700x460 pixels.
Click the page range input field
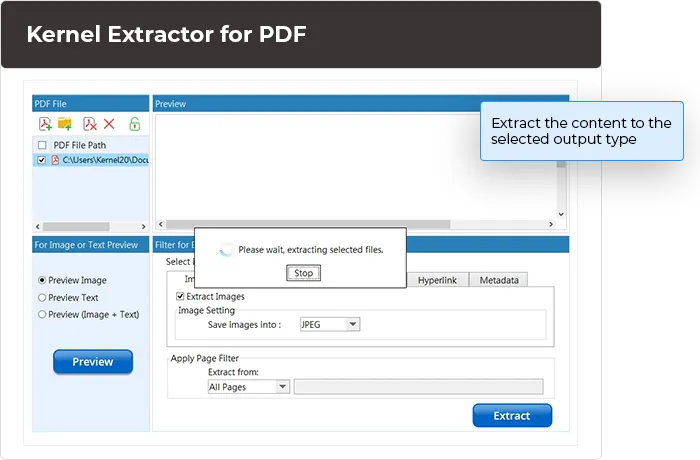[419, 387]
